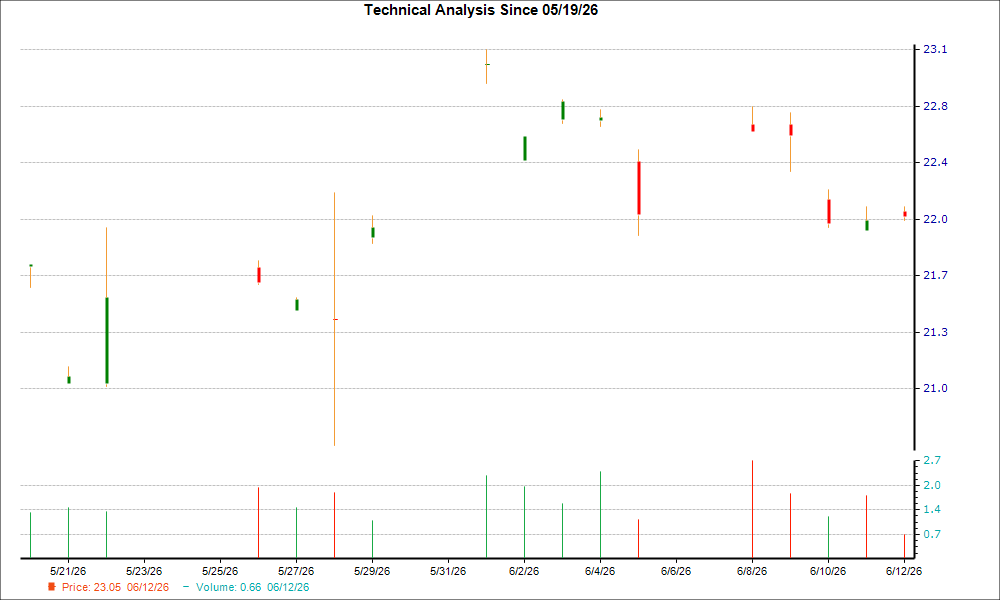1000x600 pixels.
Task: Click the 6/12/26 date axis label
Action: point(904,571)
